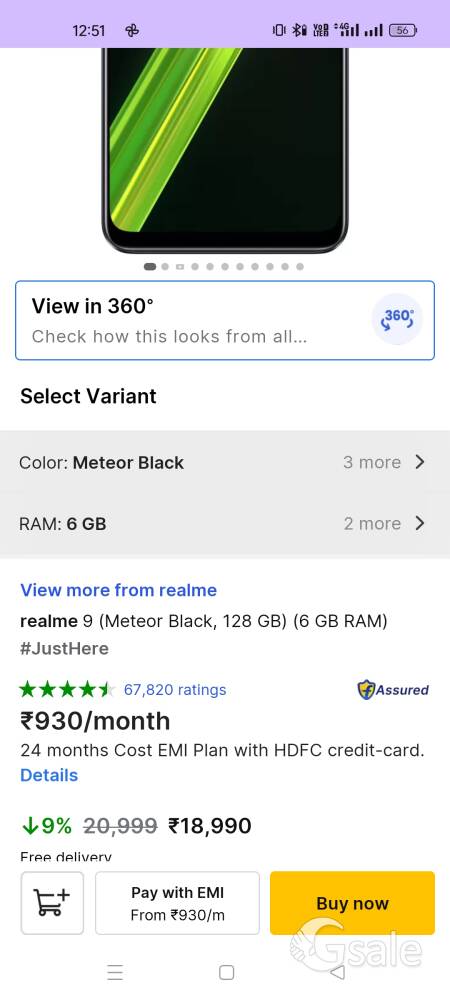Tap the Android home square icon
Screen dimensions: 450x1000
pos(226,972)
